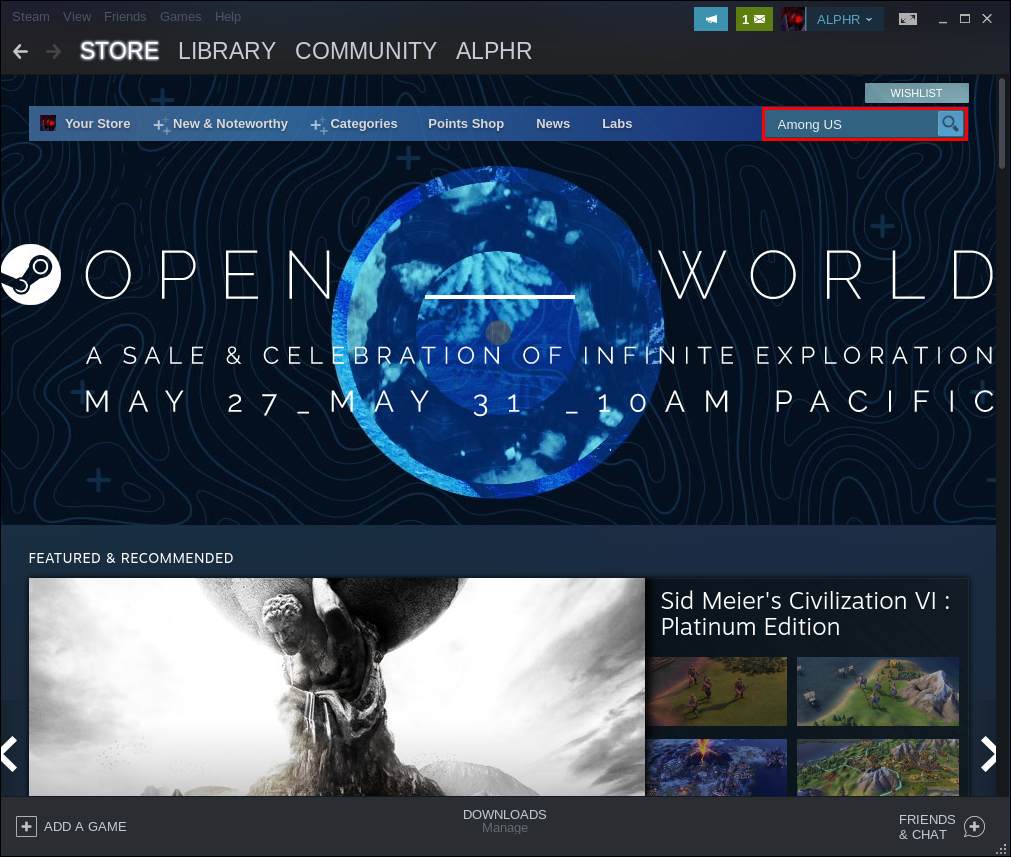Click the forward arrow navigation icon

coord(53,51)
